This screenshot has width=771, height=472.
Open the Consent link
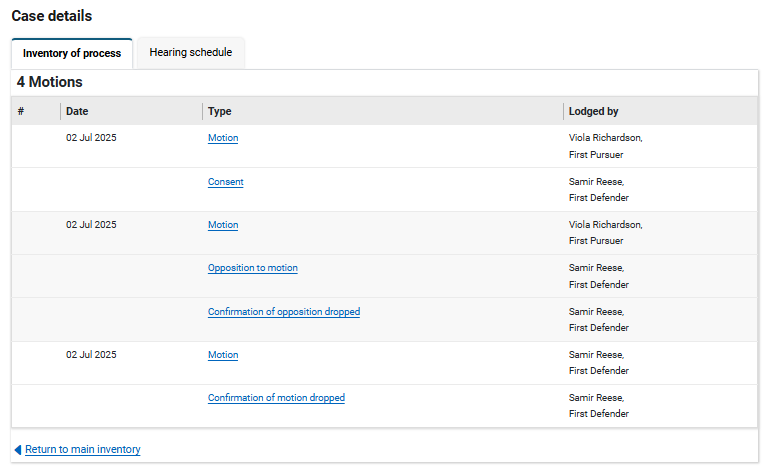point(225,182)
